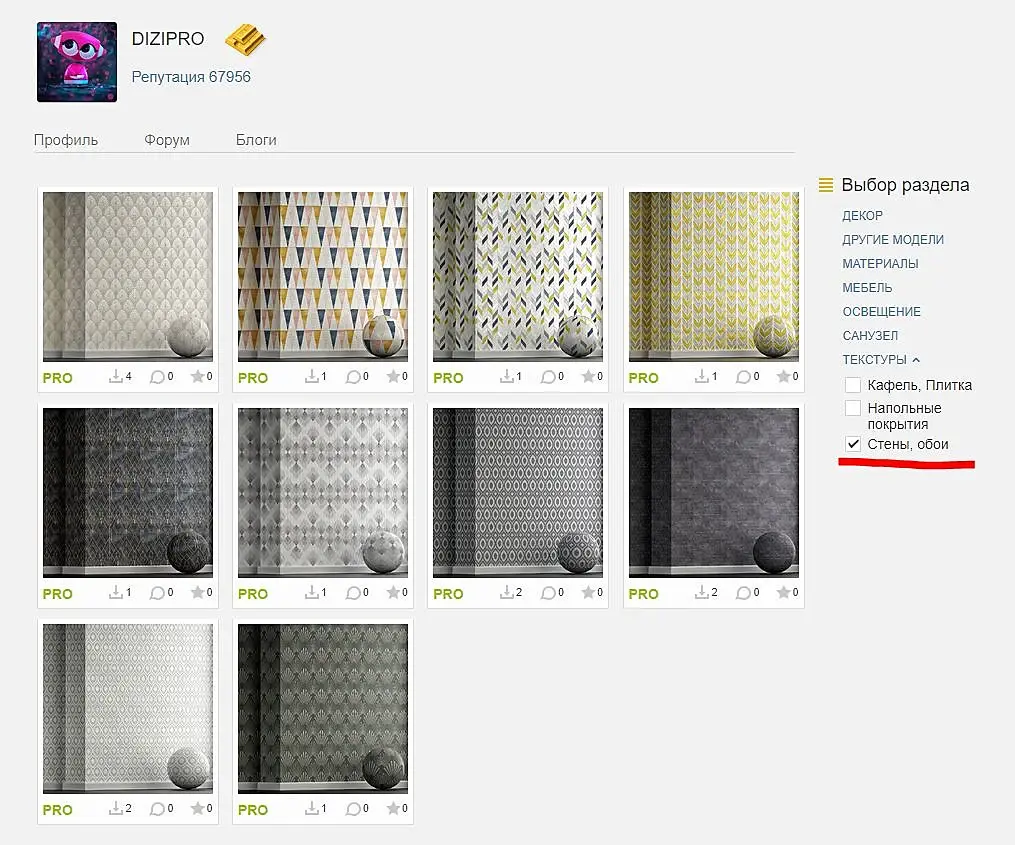
Task: Click comment icon on the first beige wallpaper card
Action: point(157,376)
